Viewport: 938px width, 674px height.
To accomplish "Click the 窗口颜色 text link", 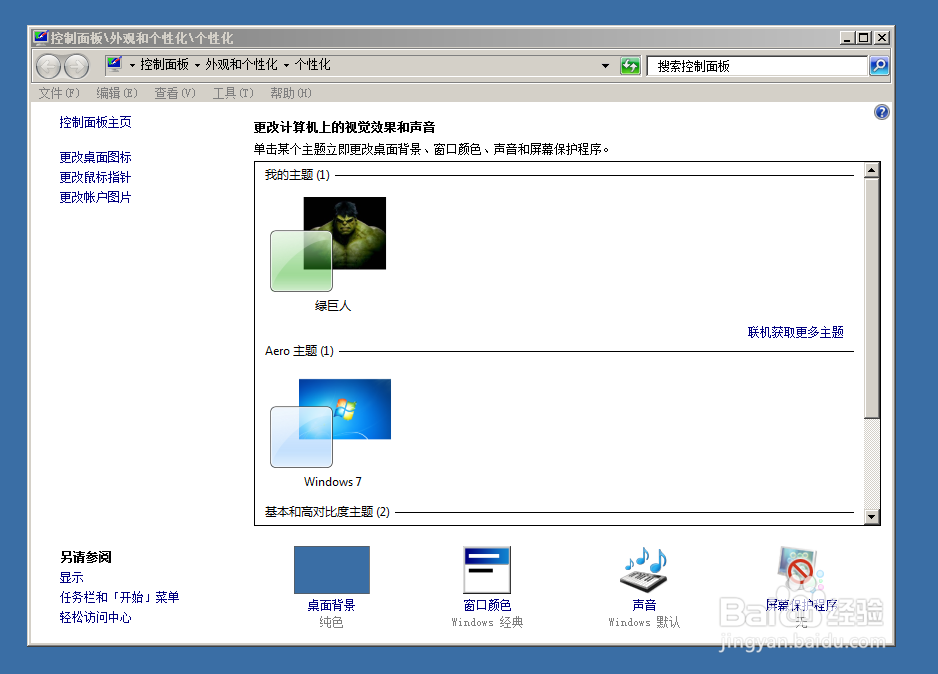I will [x=487, y=605].
